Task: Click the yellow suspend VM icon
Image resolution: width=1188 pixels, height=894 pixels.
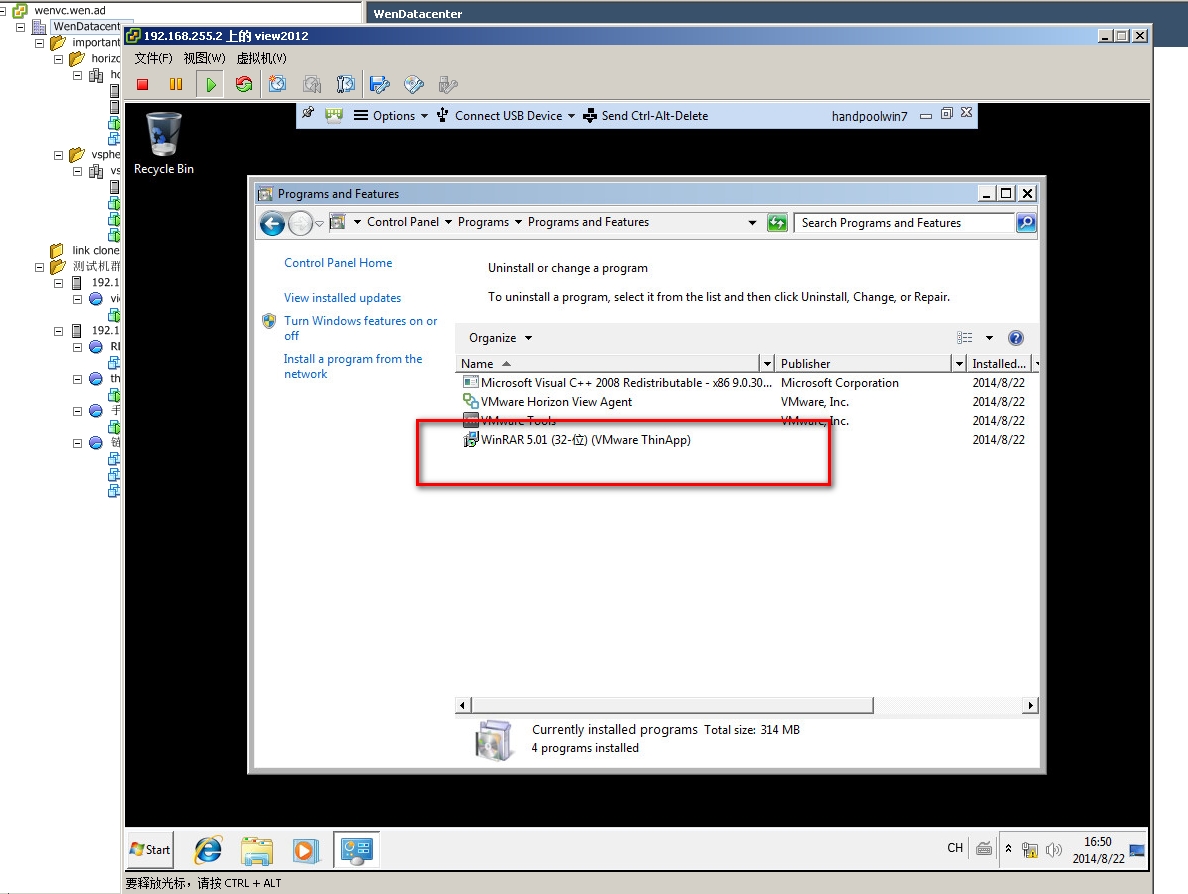Action: pyautogui.click(x=176, y=84)
